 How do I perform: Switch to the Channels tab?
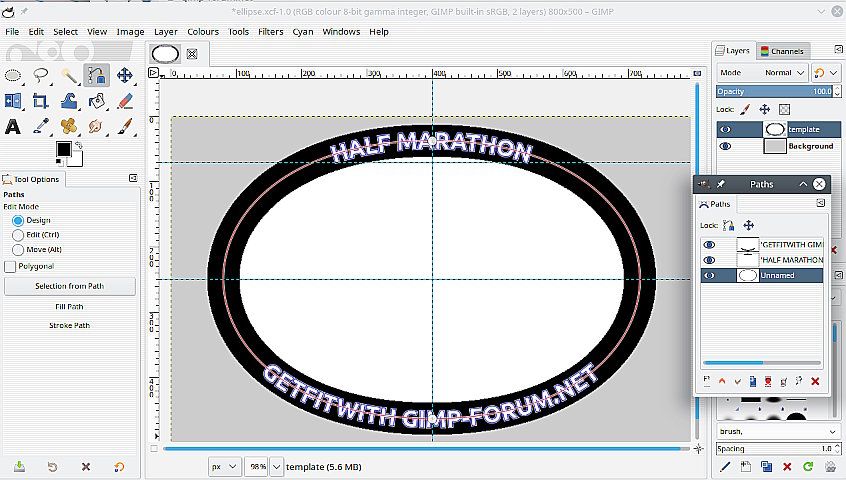782,51
